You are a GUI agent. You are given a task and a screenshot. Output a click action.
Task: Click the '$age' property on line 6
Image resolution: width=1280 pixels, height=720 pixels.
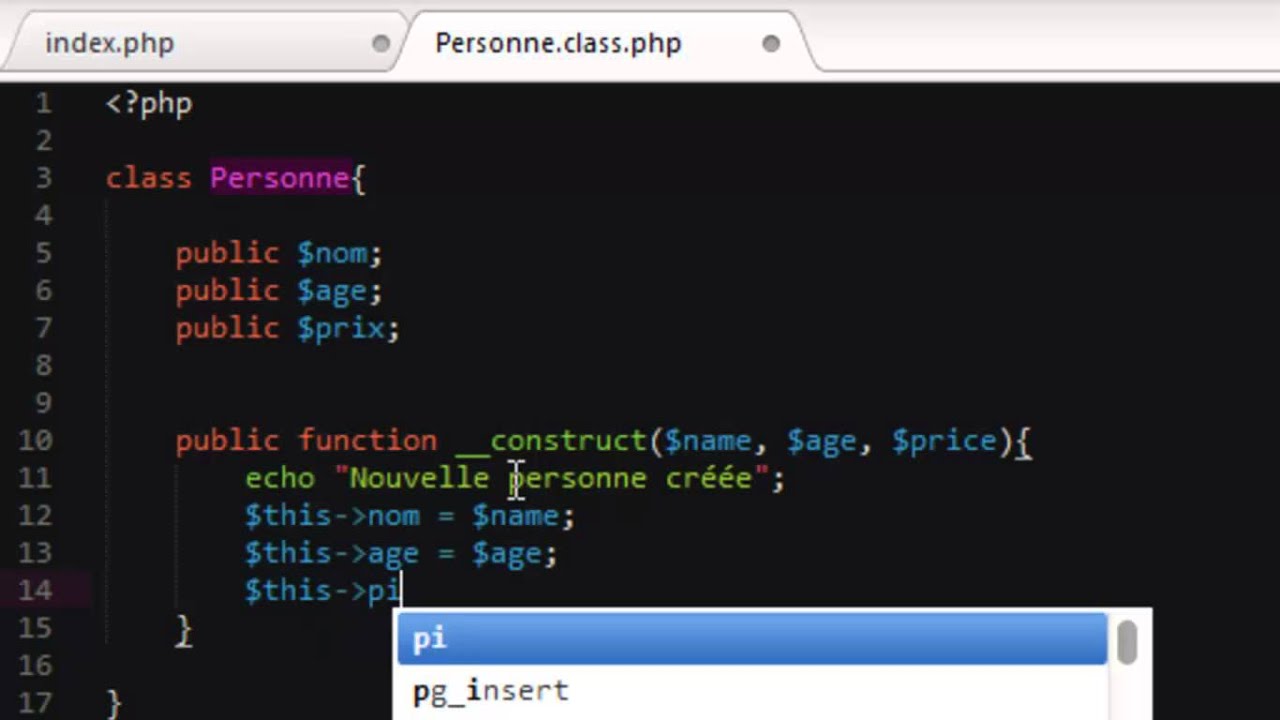coord(332,292)
